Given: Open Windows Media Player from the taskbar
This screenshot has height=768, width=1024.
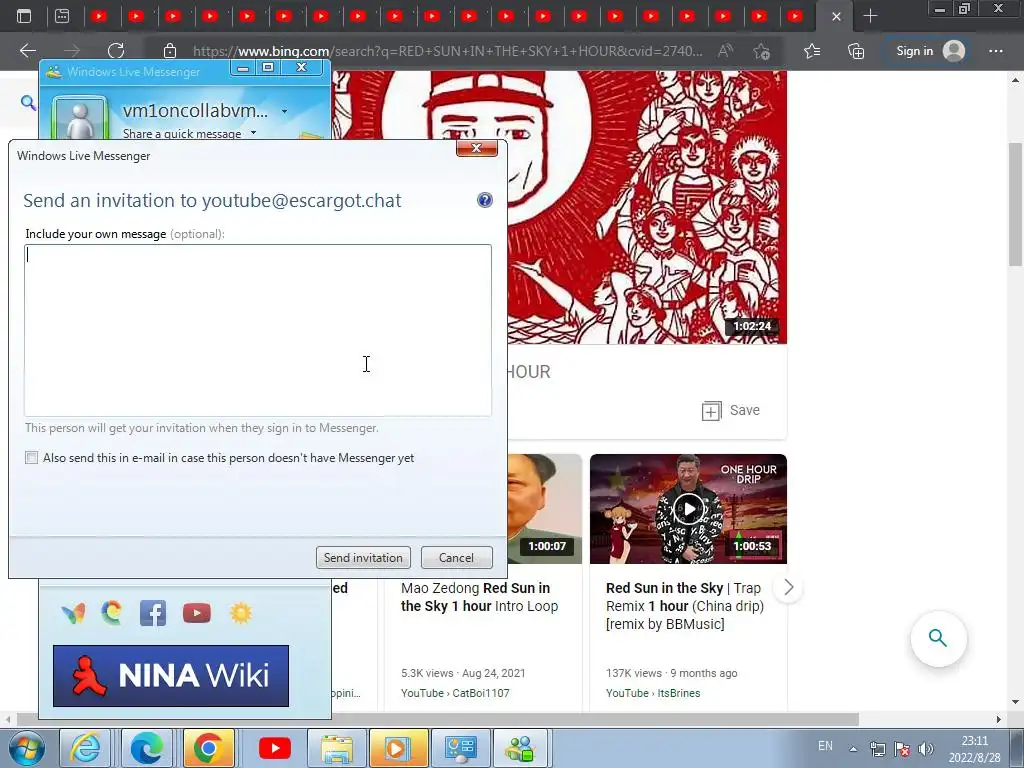Looking at the screenshot, I should click(x=398, y=748).
